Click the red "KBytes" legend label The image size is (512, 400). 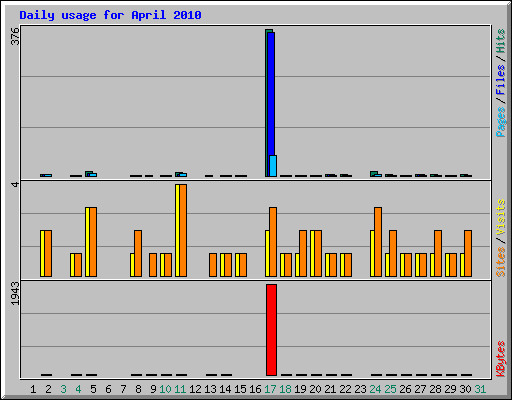pyautogui.click(x=501, y=359)
